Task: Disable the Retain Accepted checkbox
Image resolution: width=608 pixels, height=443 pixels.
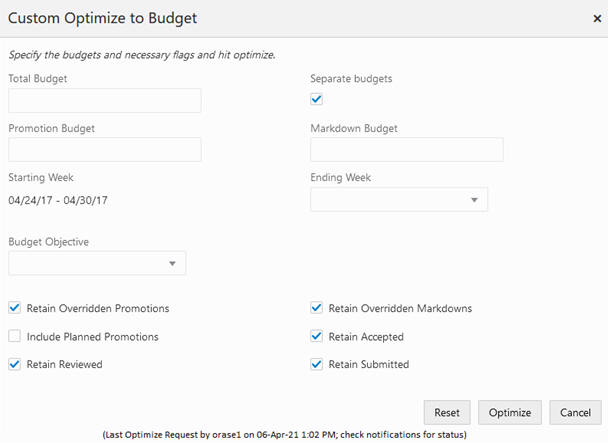Action: tap(317, 336)
